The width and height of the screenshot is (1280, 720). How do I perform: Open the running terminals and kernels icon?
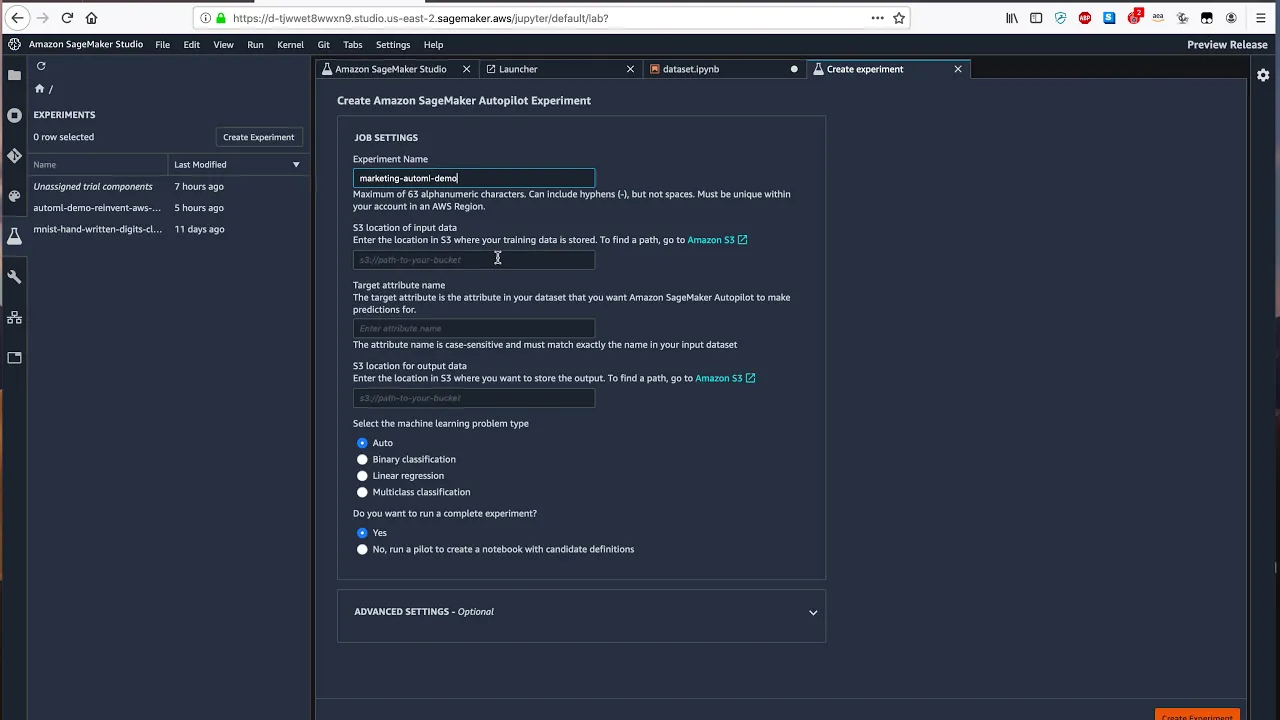point(14,115)
